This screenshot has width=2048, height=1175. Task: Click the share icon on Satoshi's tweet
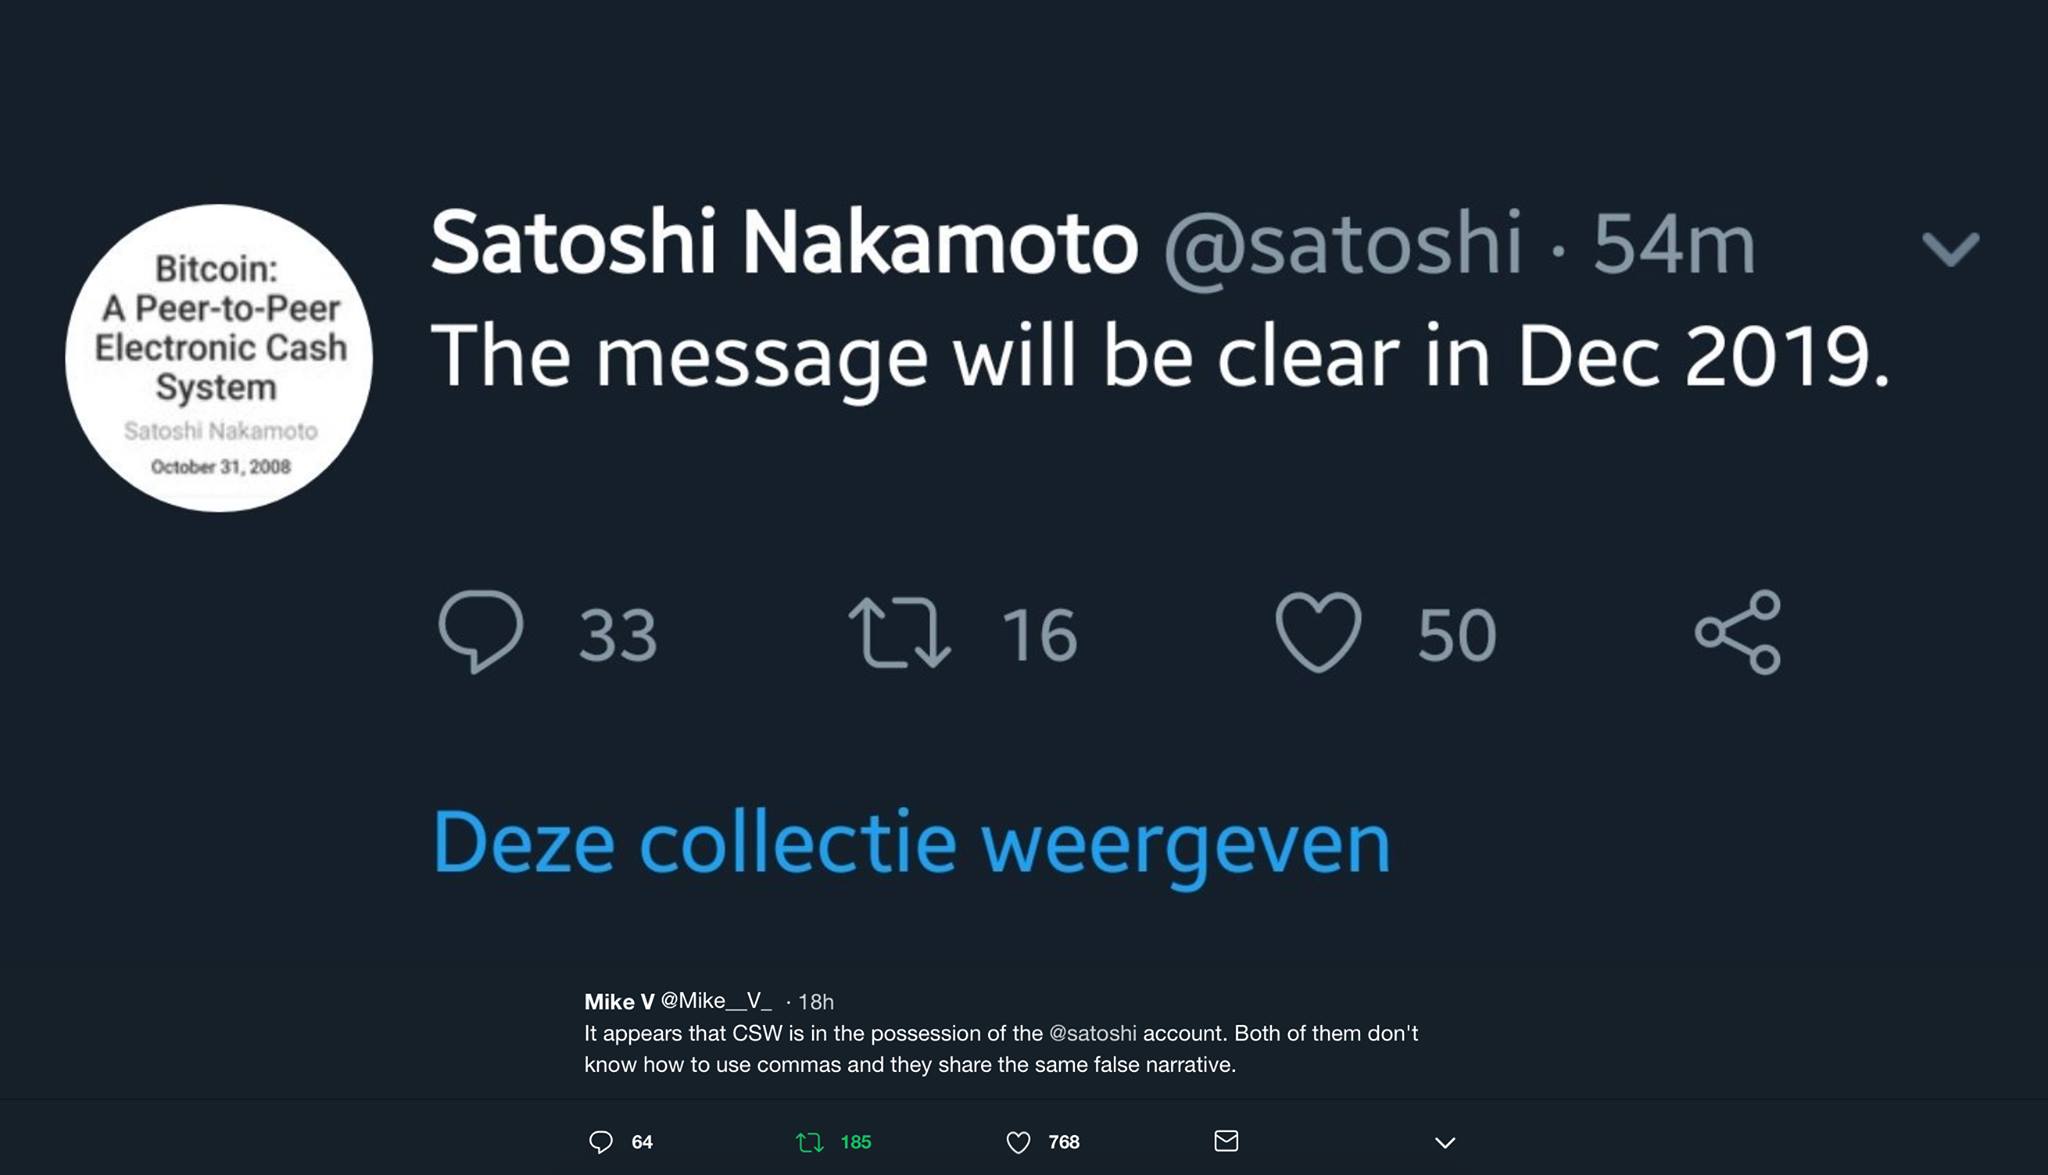[1738, 632]
